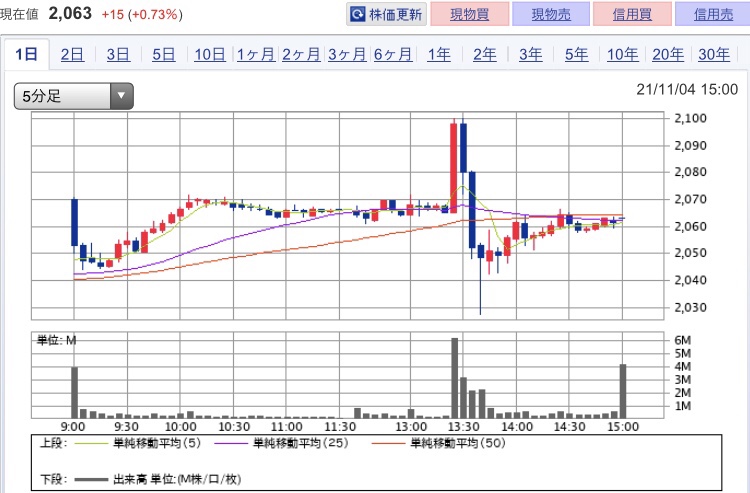The height and width of the screenshot is (493, 750).
Task: Open 現物買 order link
Action: pyautogui.click(x=469, y=14)
